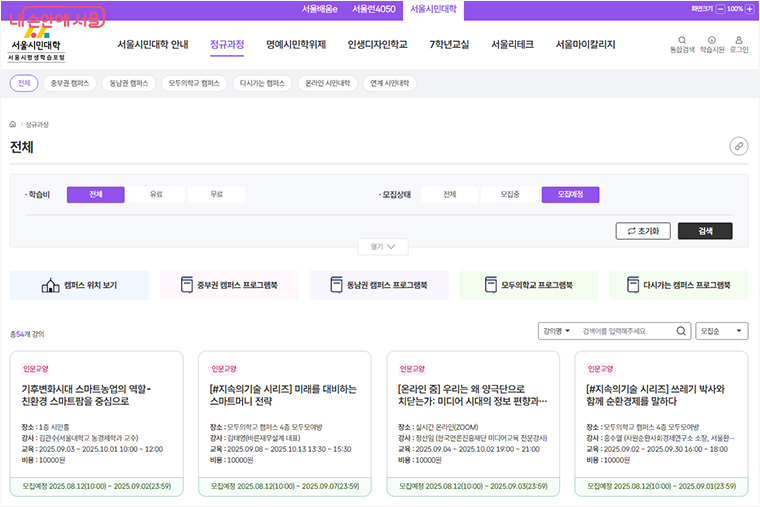Open the 서울리테크 menu
This screenshot has width=760, height=507.
tap(512, 45)
